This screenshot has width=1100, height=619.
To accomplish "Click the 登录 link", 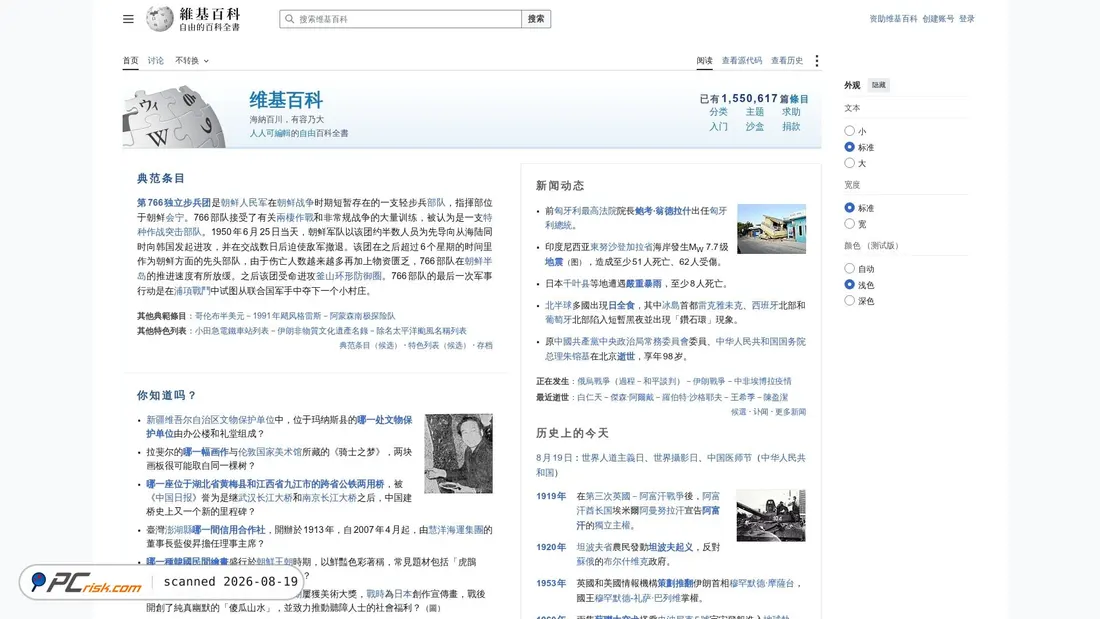I will coord(967,19).
